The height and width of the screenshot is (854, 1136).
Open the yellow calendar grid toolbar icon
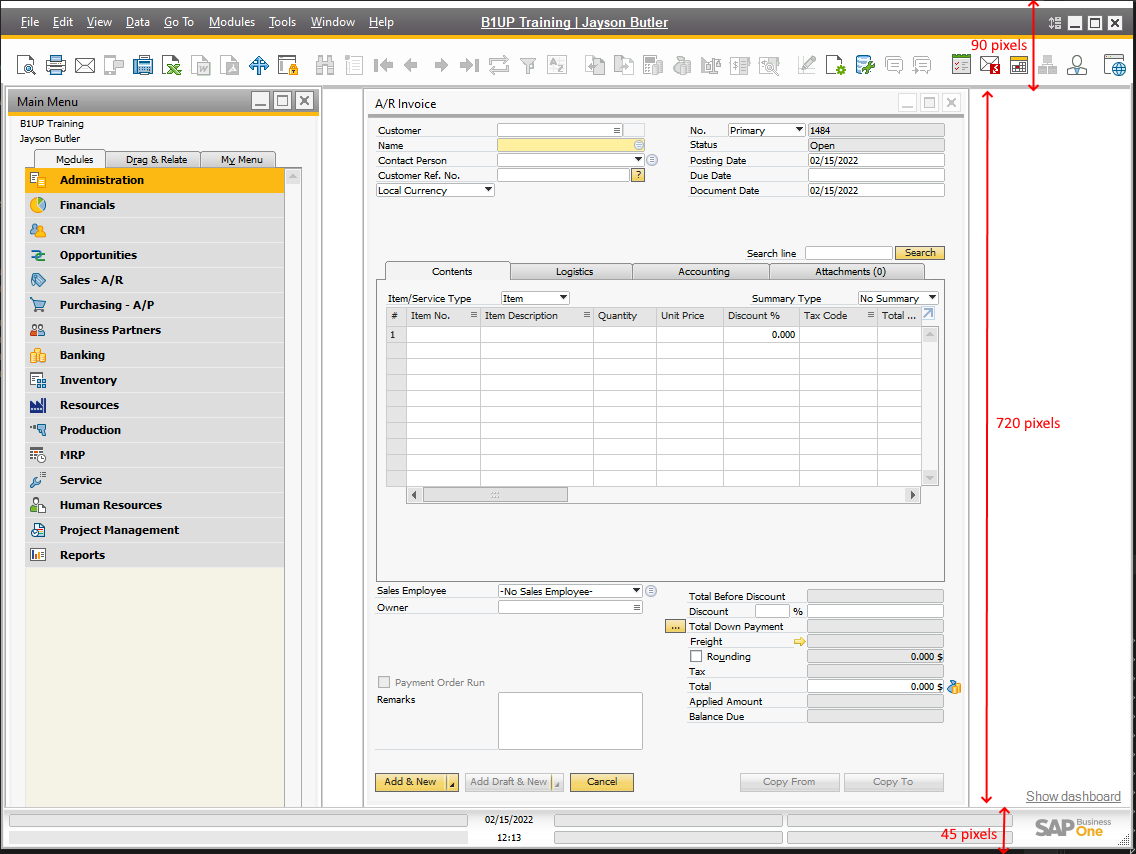click(x=1019, y=64)
